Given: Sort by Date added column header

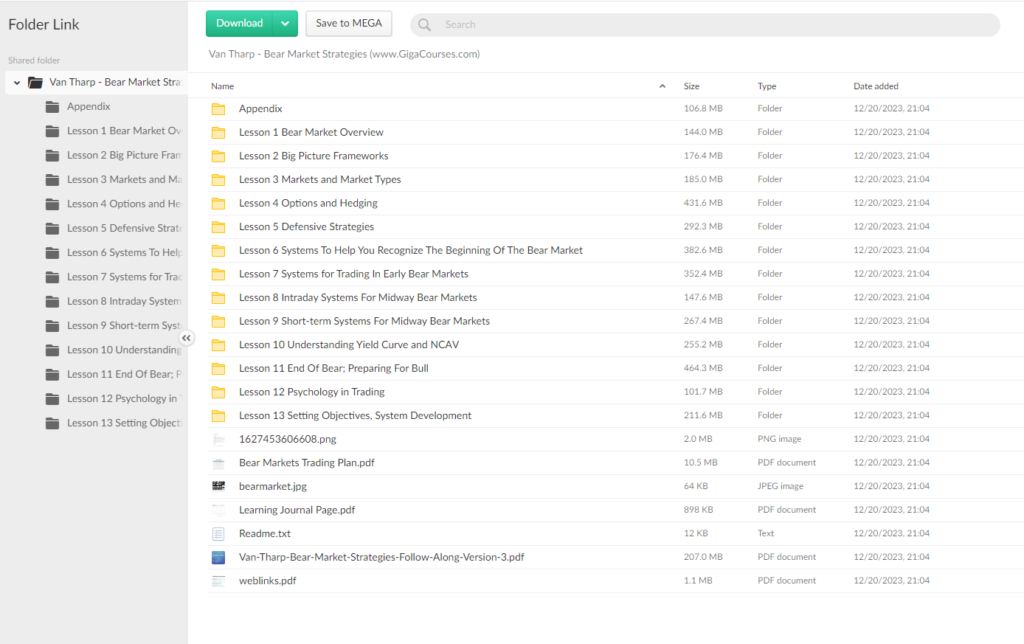Looking at the screenshot, I should pos(875,86).
